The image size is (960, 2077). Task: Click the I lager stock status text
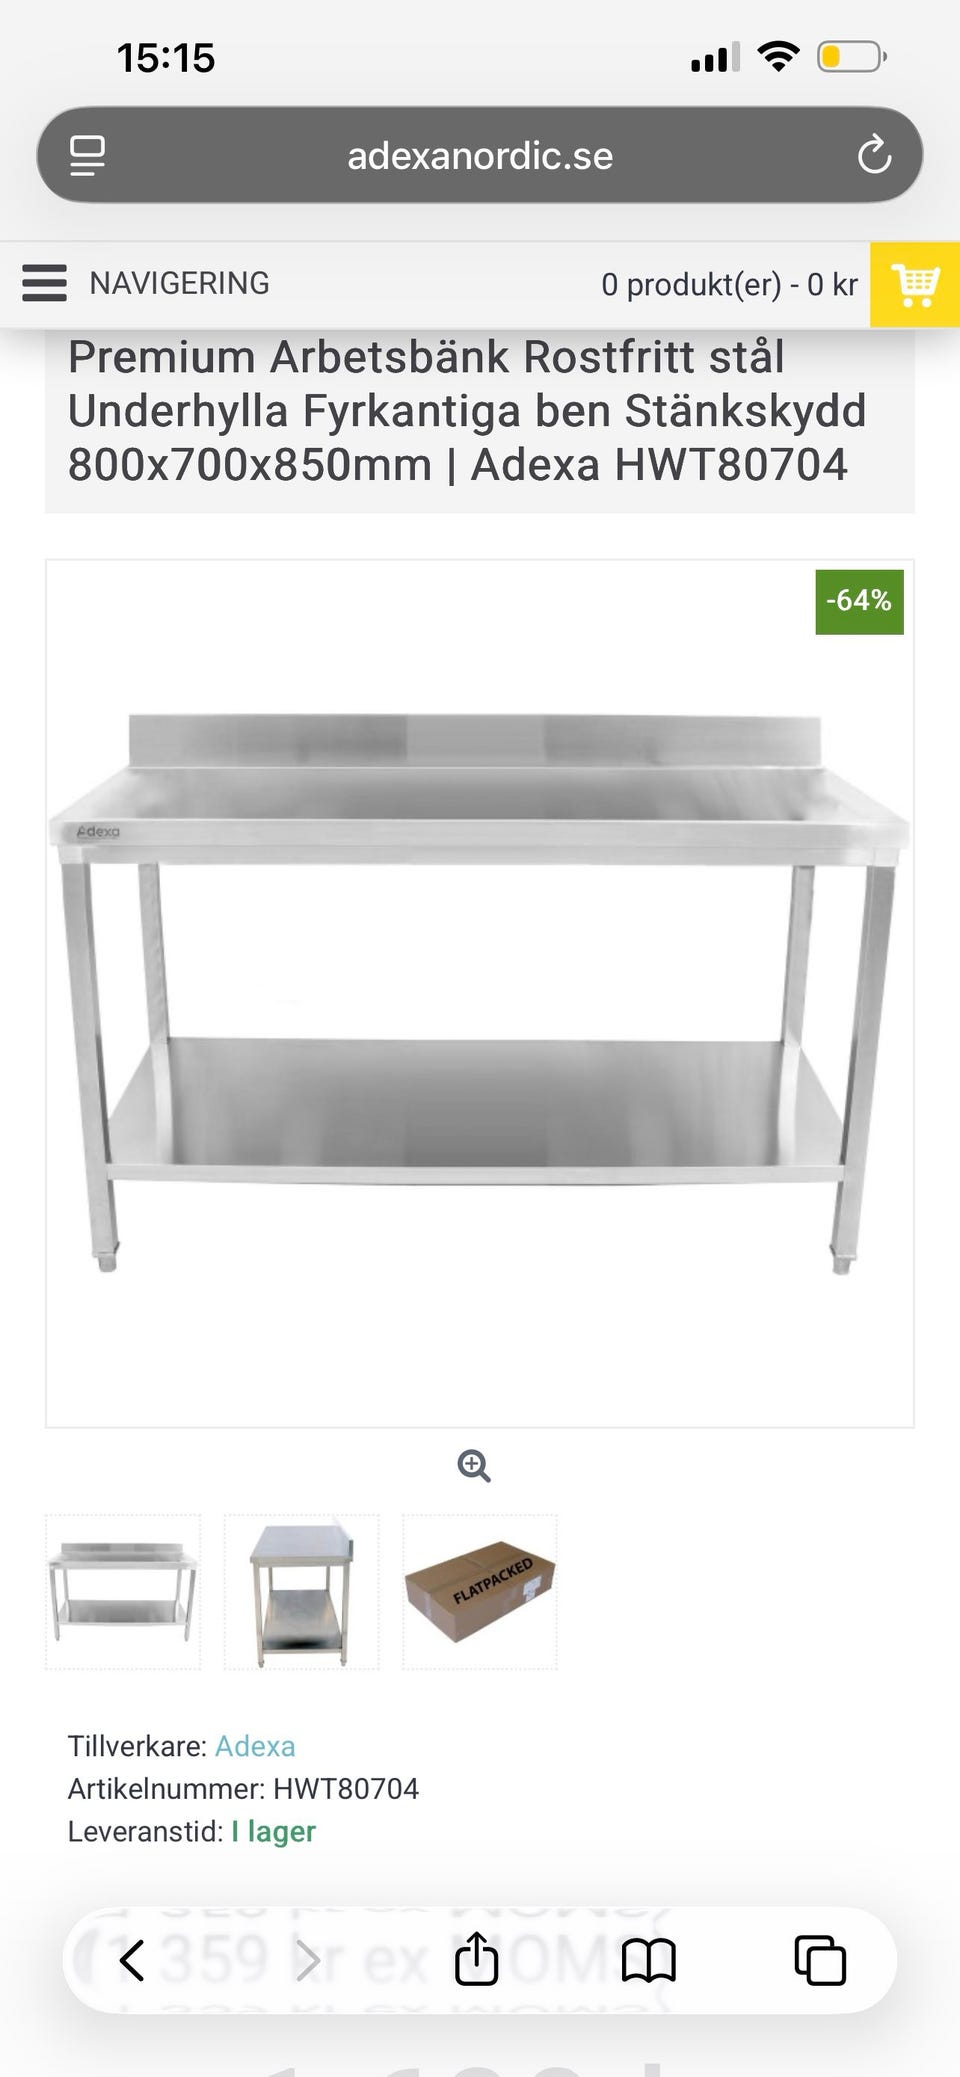[x=274, y=1832]
